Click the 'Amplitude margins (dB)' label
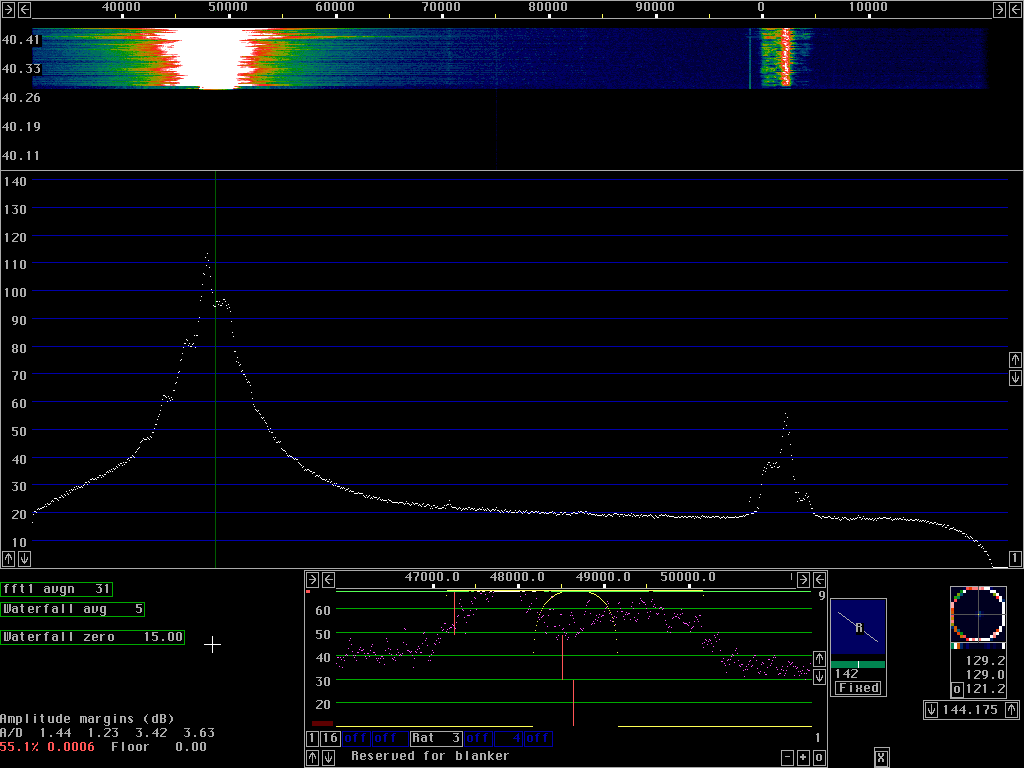The height and width of the screenshot is (768, 1024). (x=87, y=719)
